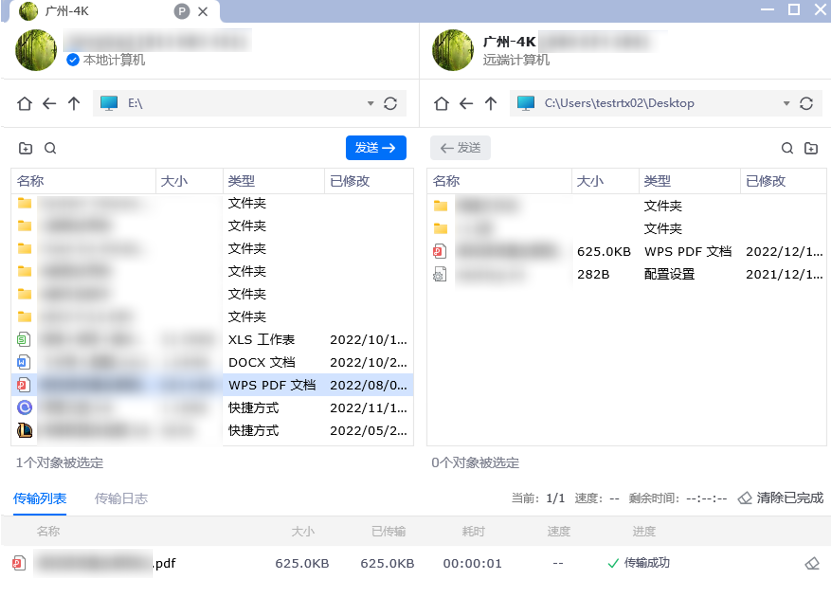The width and height of the screenshot is (833, 597).
Task: Click the search icon on the remote panel
Action: coord(787,147)
